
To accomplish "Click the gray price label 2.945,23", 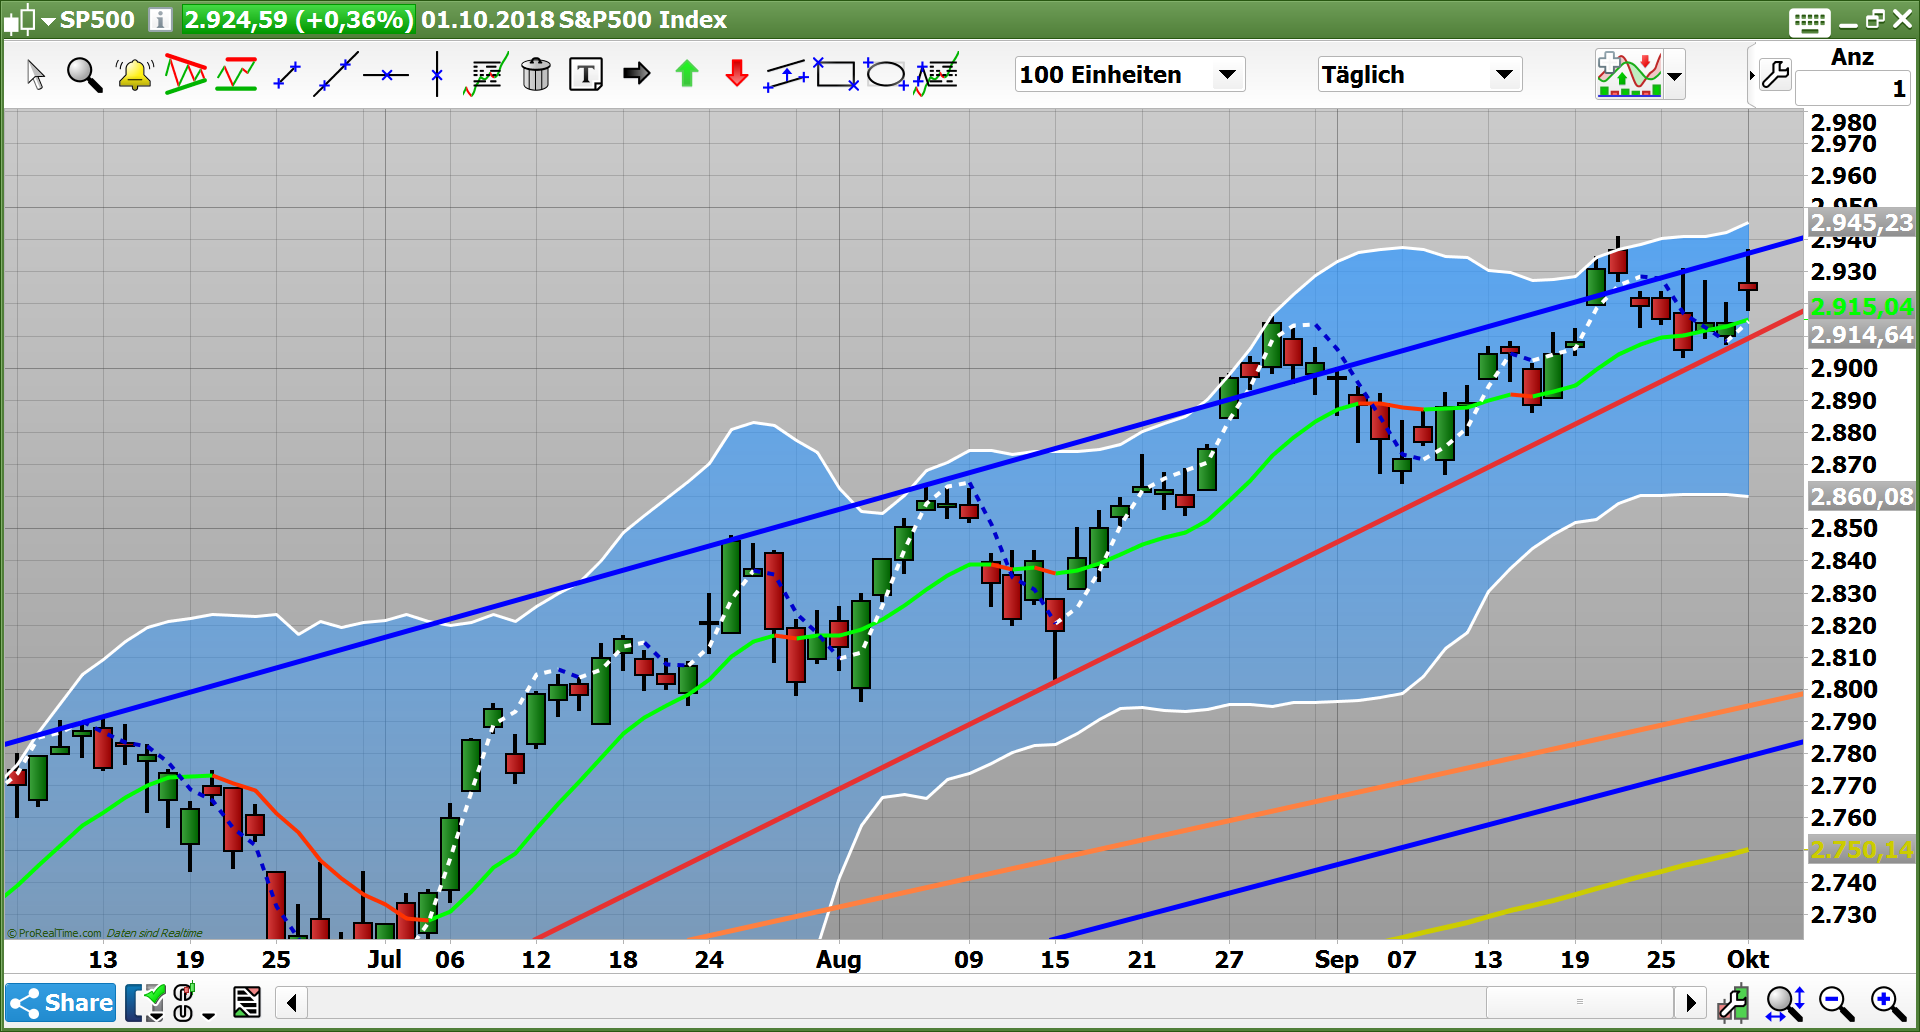I will click(x=1861, y=222).
